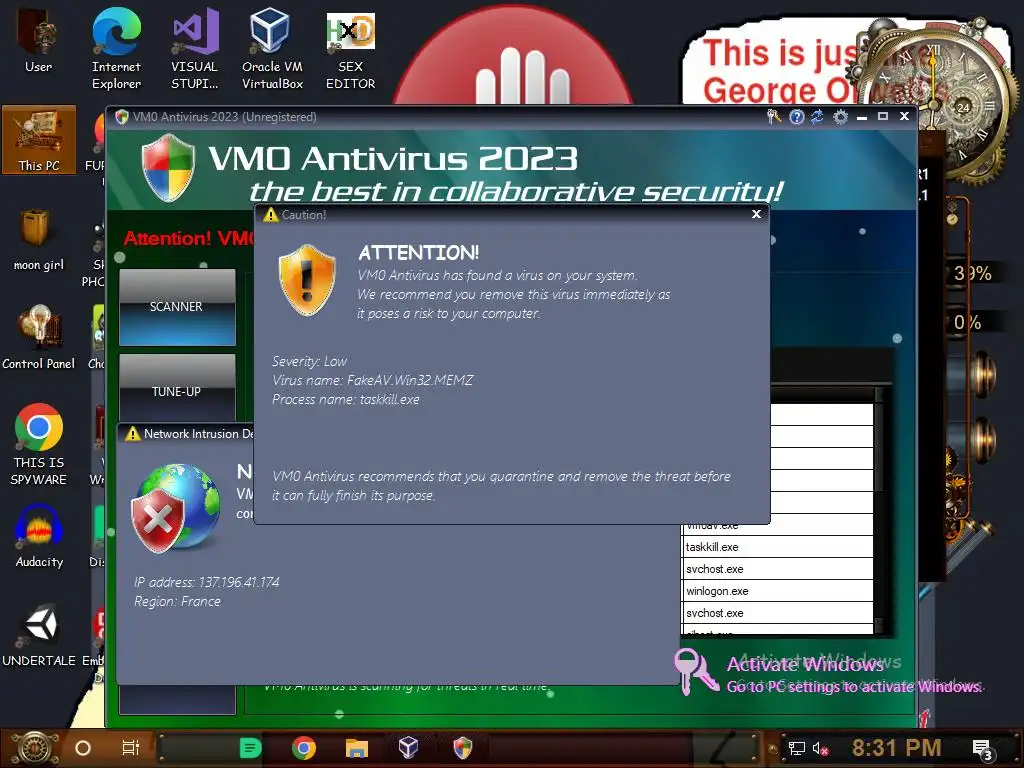The height and width of the screenshot is (768, 1024).
Task: Click the VM0 Antivirus shield logo in header
Action: pyautogui.click(x=168, y=168)
